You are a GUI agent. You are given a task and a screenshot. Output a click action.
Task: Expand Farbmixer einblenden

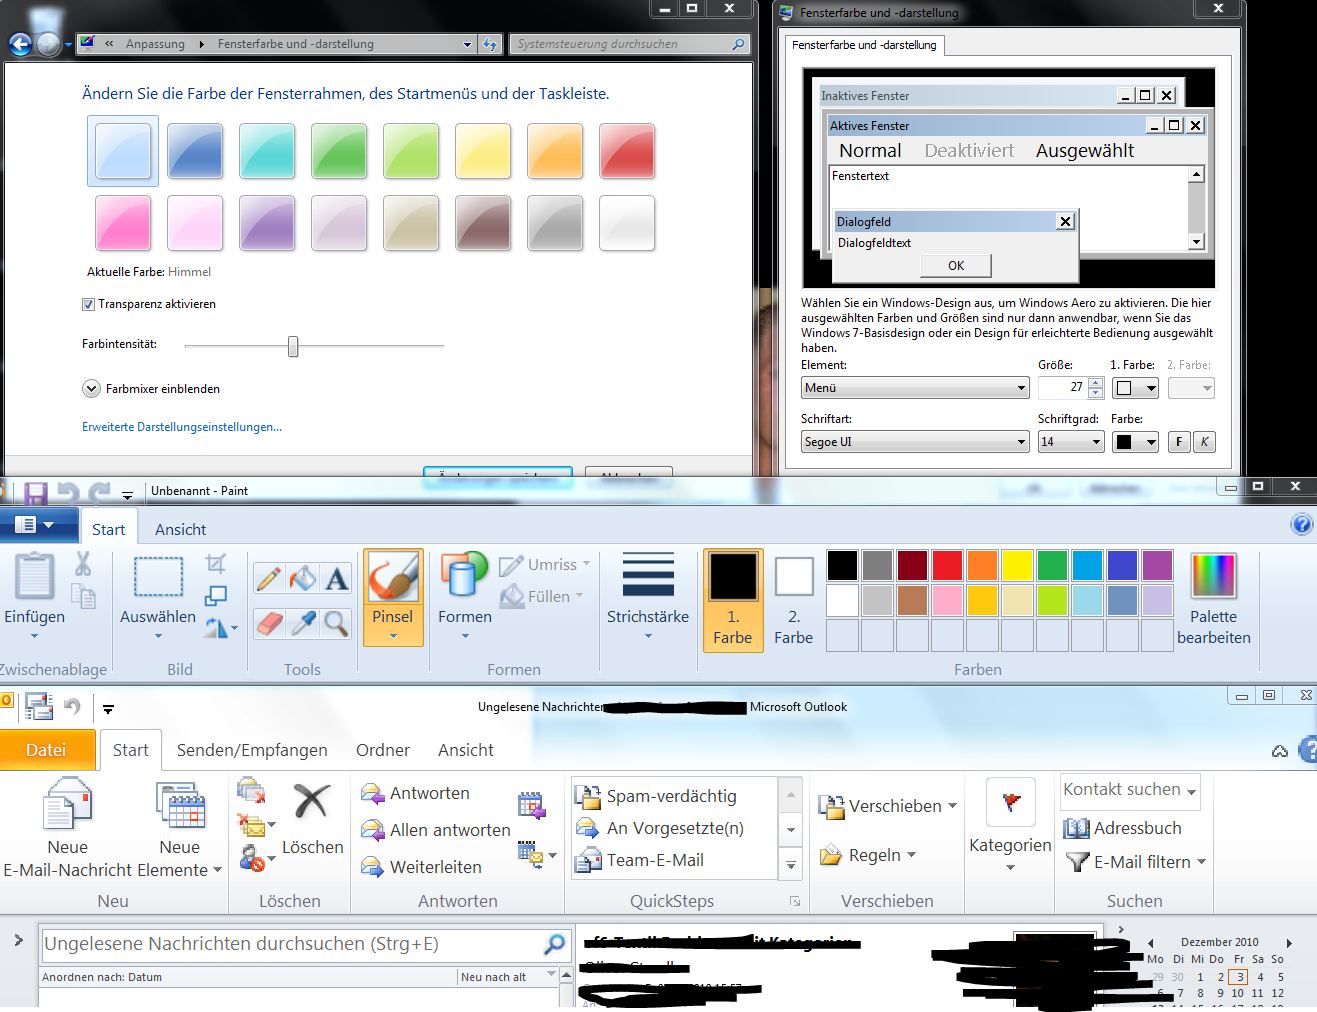click(x=91, y=389)
